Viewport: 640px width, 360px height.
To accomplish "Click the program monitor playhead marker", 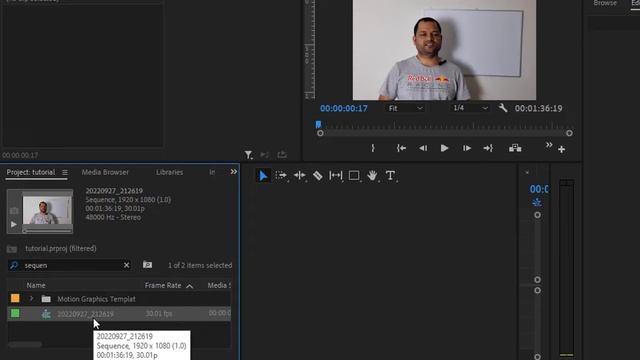I will coord(318,124).
